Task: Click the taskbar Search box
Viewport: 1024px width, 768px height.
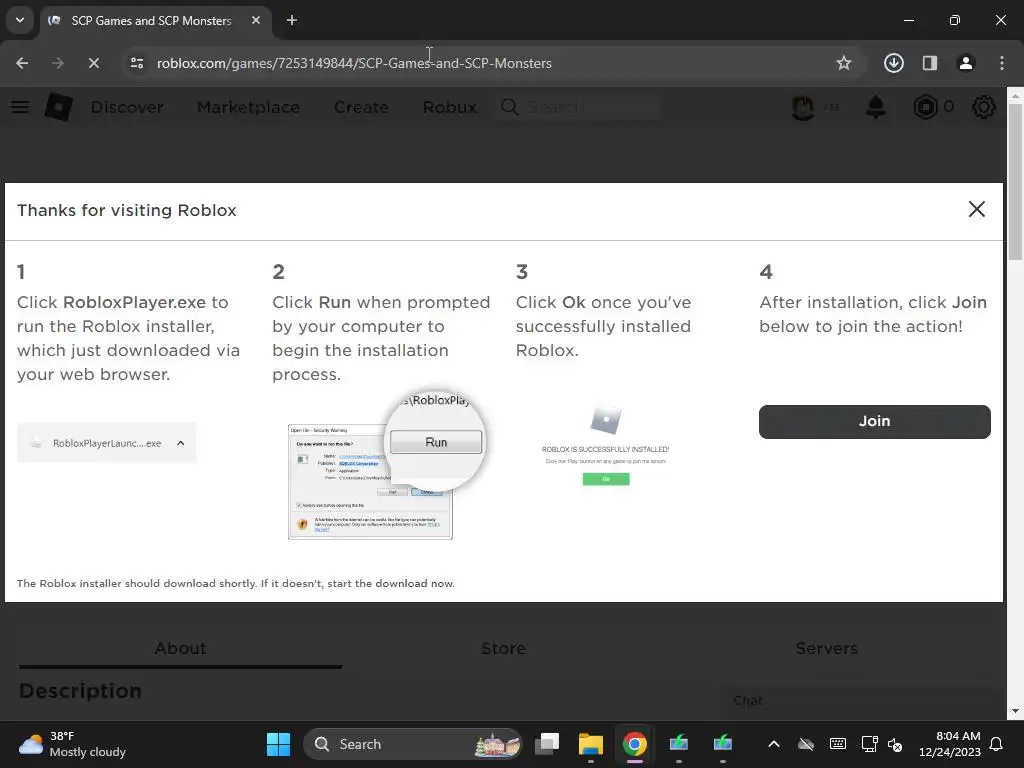Action: (413, 744)
